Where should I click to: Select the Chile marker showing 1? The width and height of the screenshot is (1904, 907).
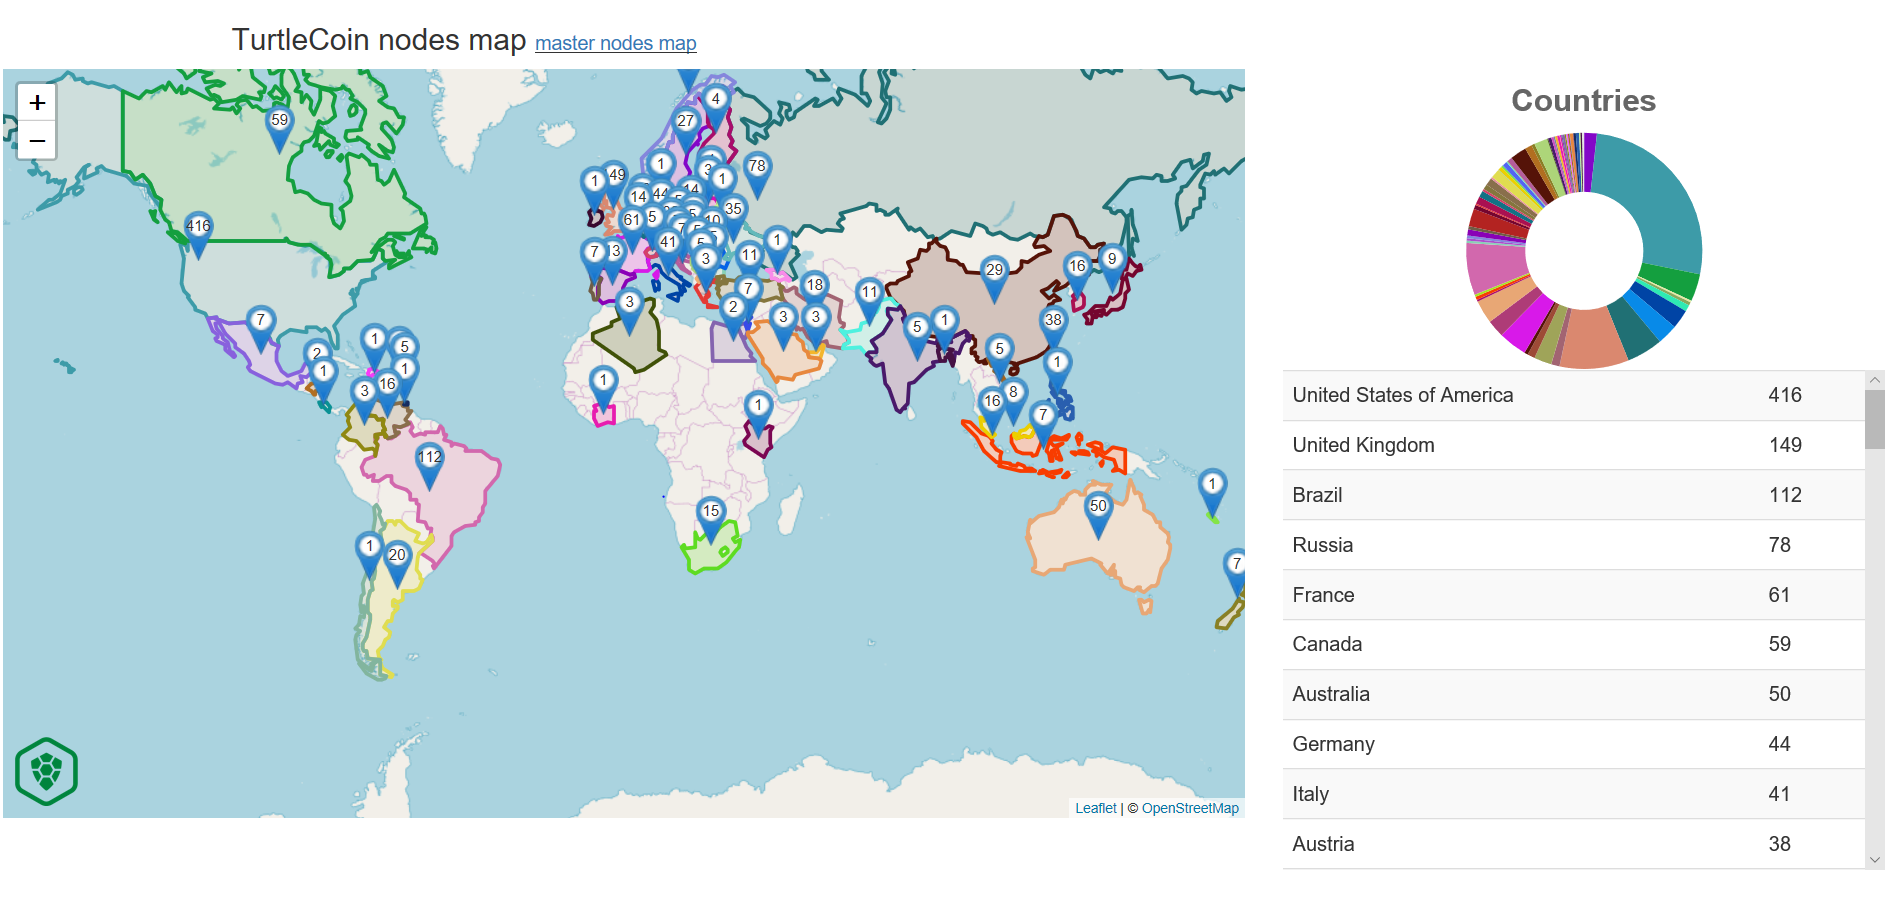point(369,554)
